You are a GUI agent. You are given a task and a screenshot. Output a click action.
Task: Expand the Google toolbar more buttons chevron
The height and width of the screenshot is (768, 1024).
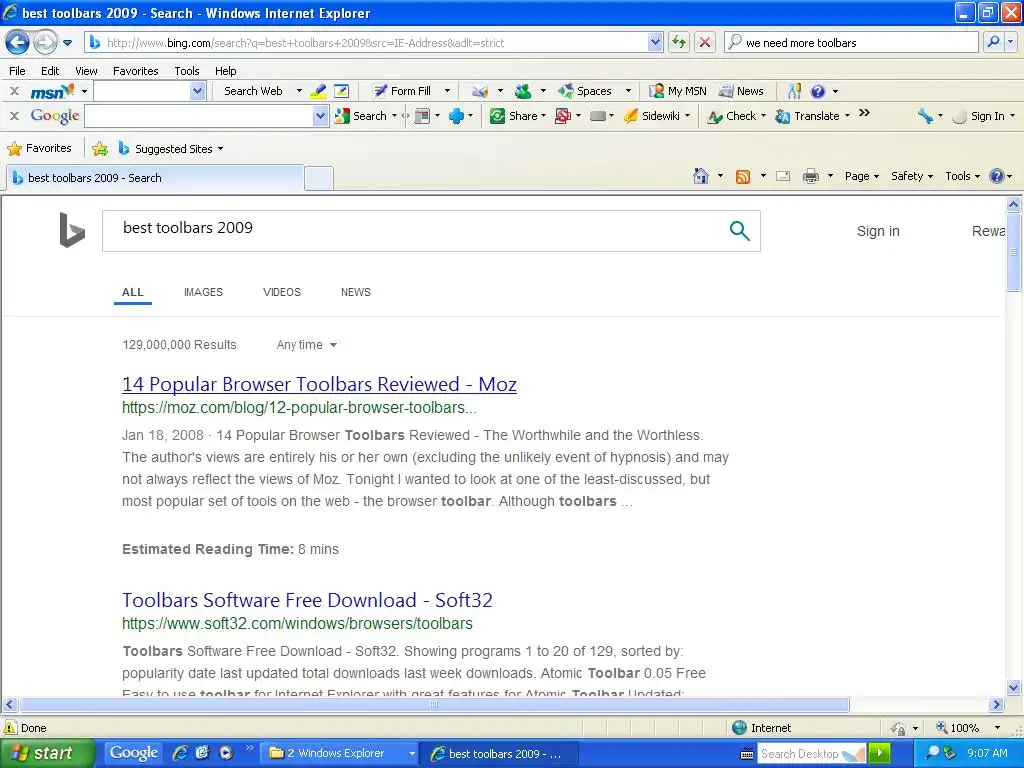pyautogui.click(x=865, y=113)
